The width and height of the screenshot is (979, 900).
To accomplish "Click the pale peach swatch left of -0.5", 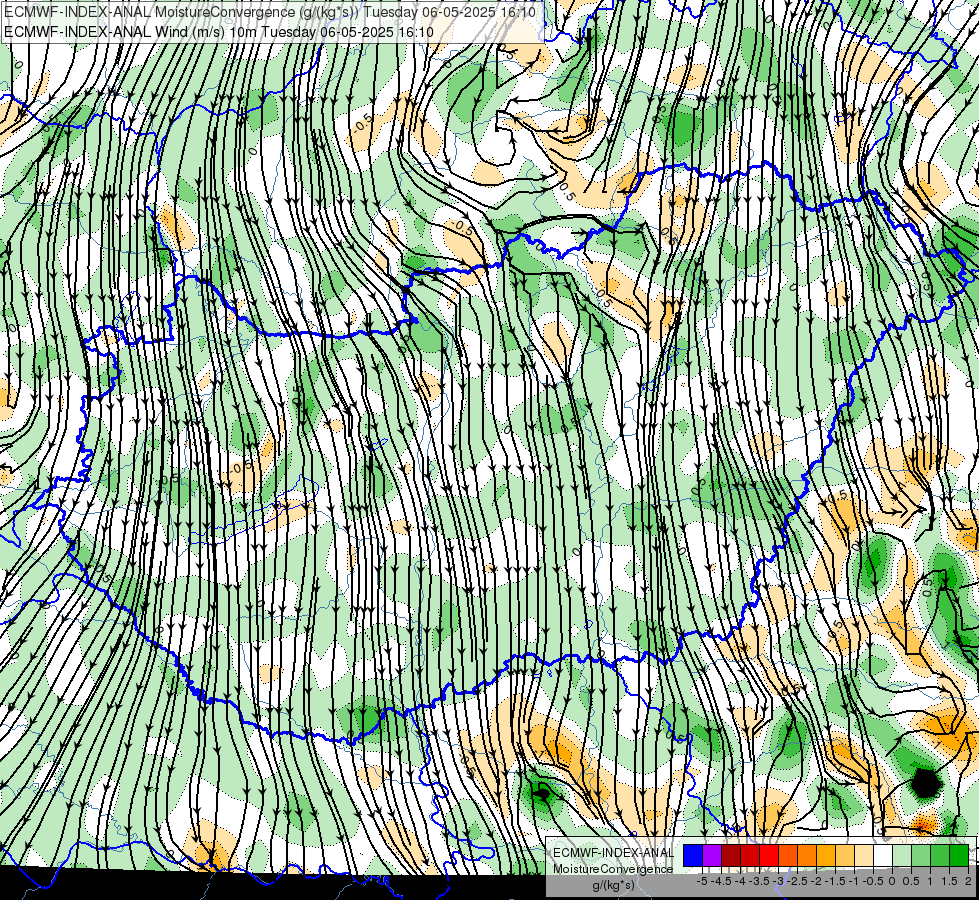I will click(x=864, y=856).
